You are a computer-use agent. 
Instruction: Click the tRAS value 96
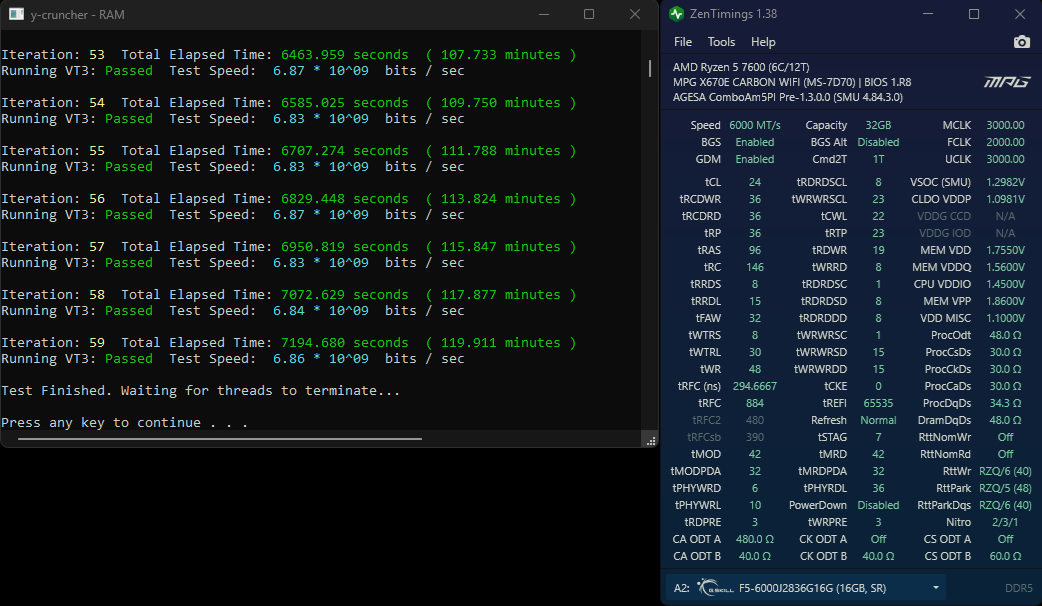point(755,250)
